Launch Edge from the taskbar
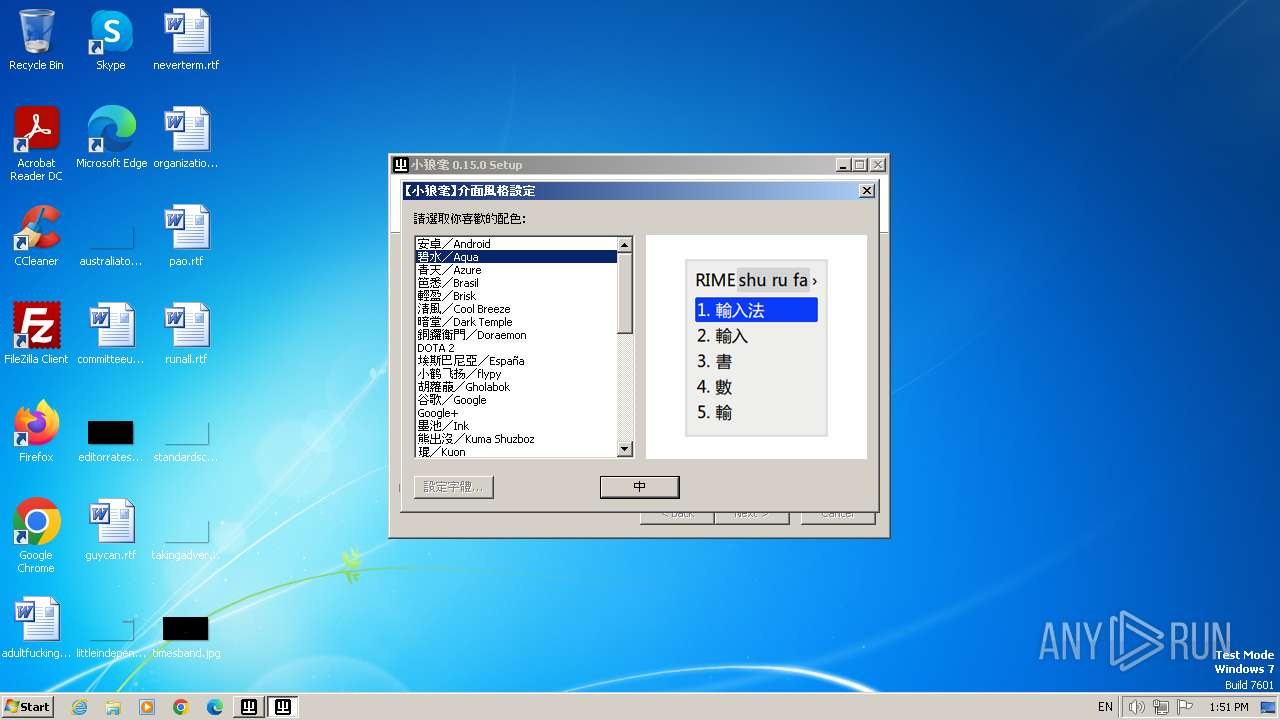 (x=215, y=707)
